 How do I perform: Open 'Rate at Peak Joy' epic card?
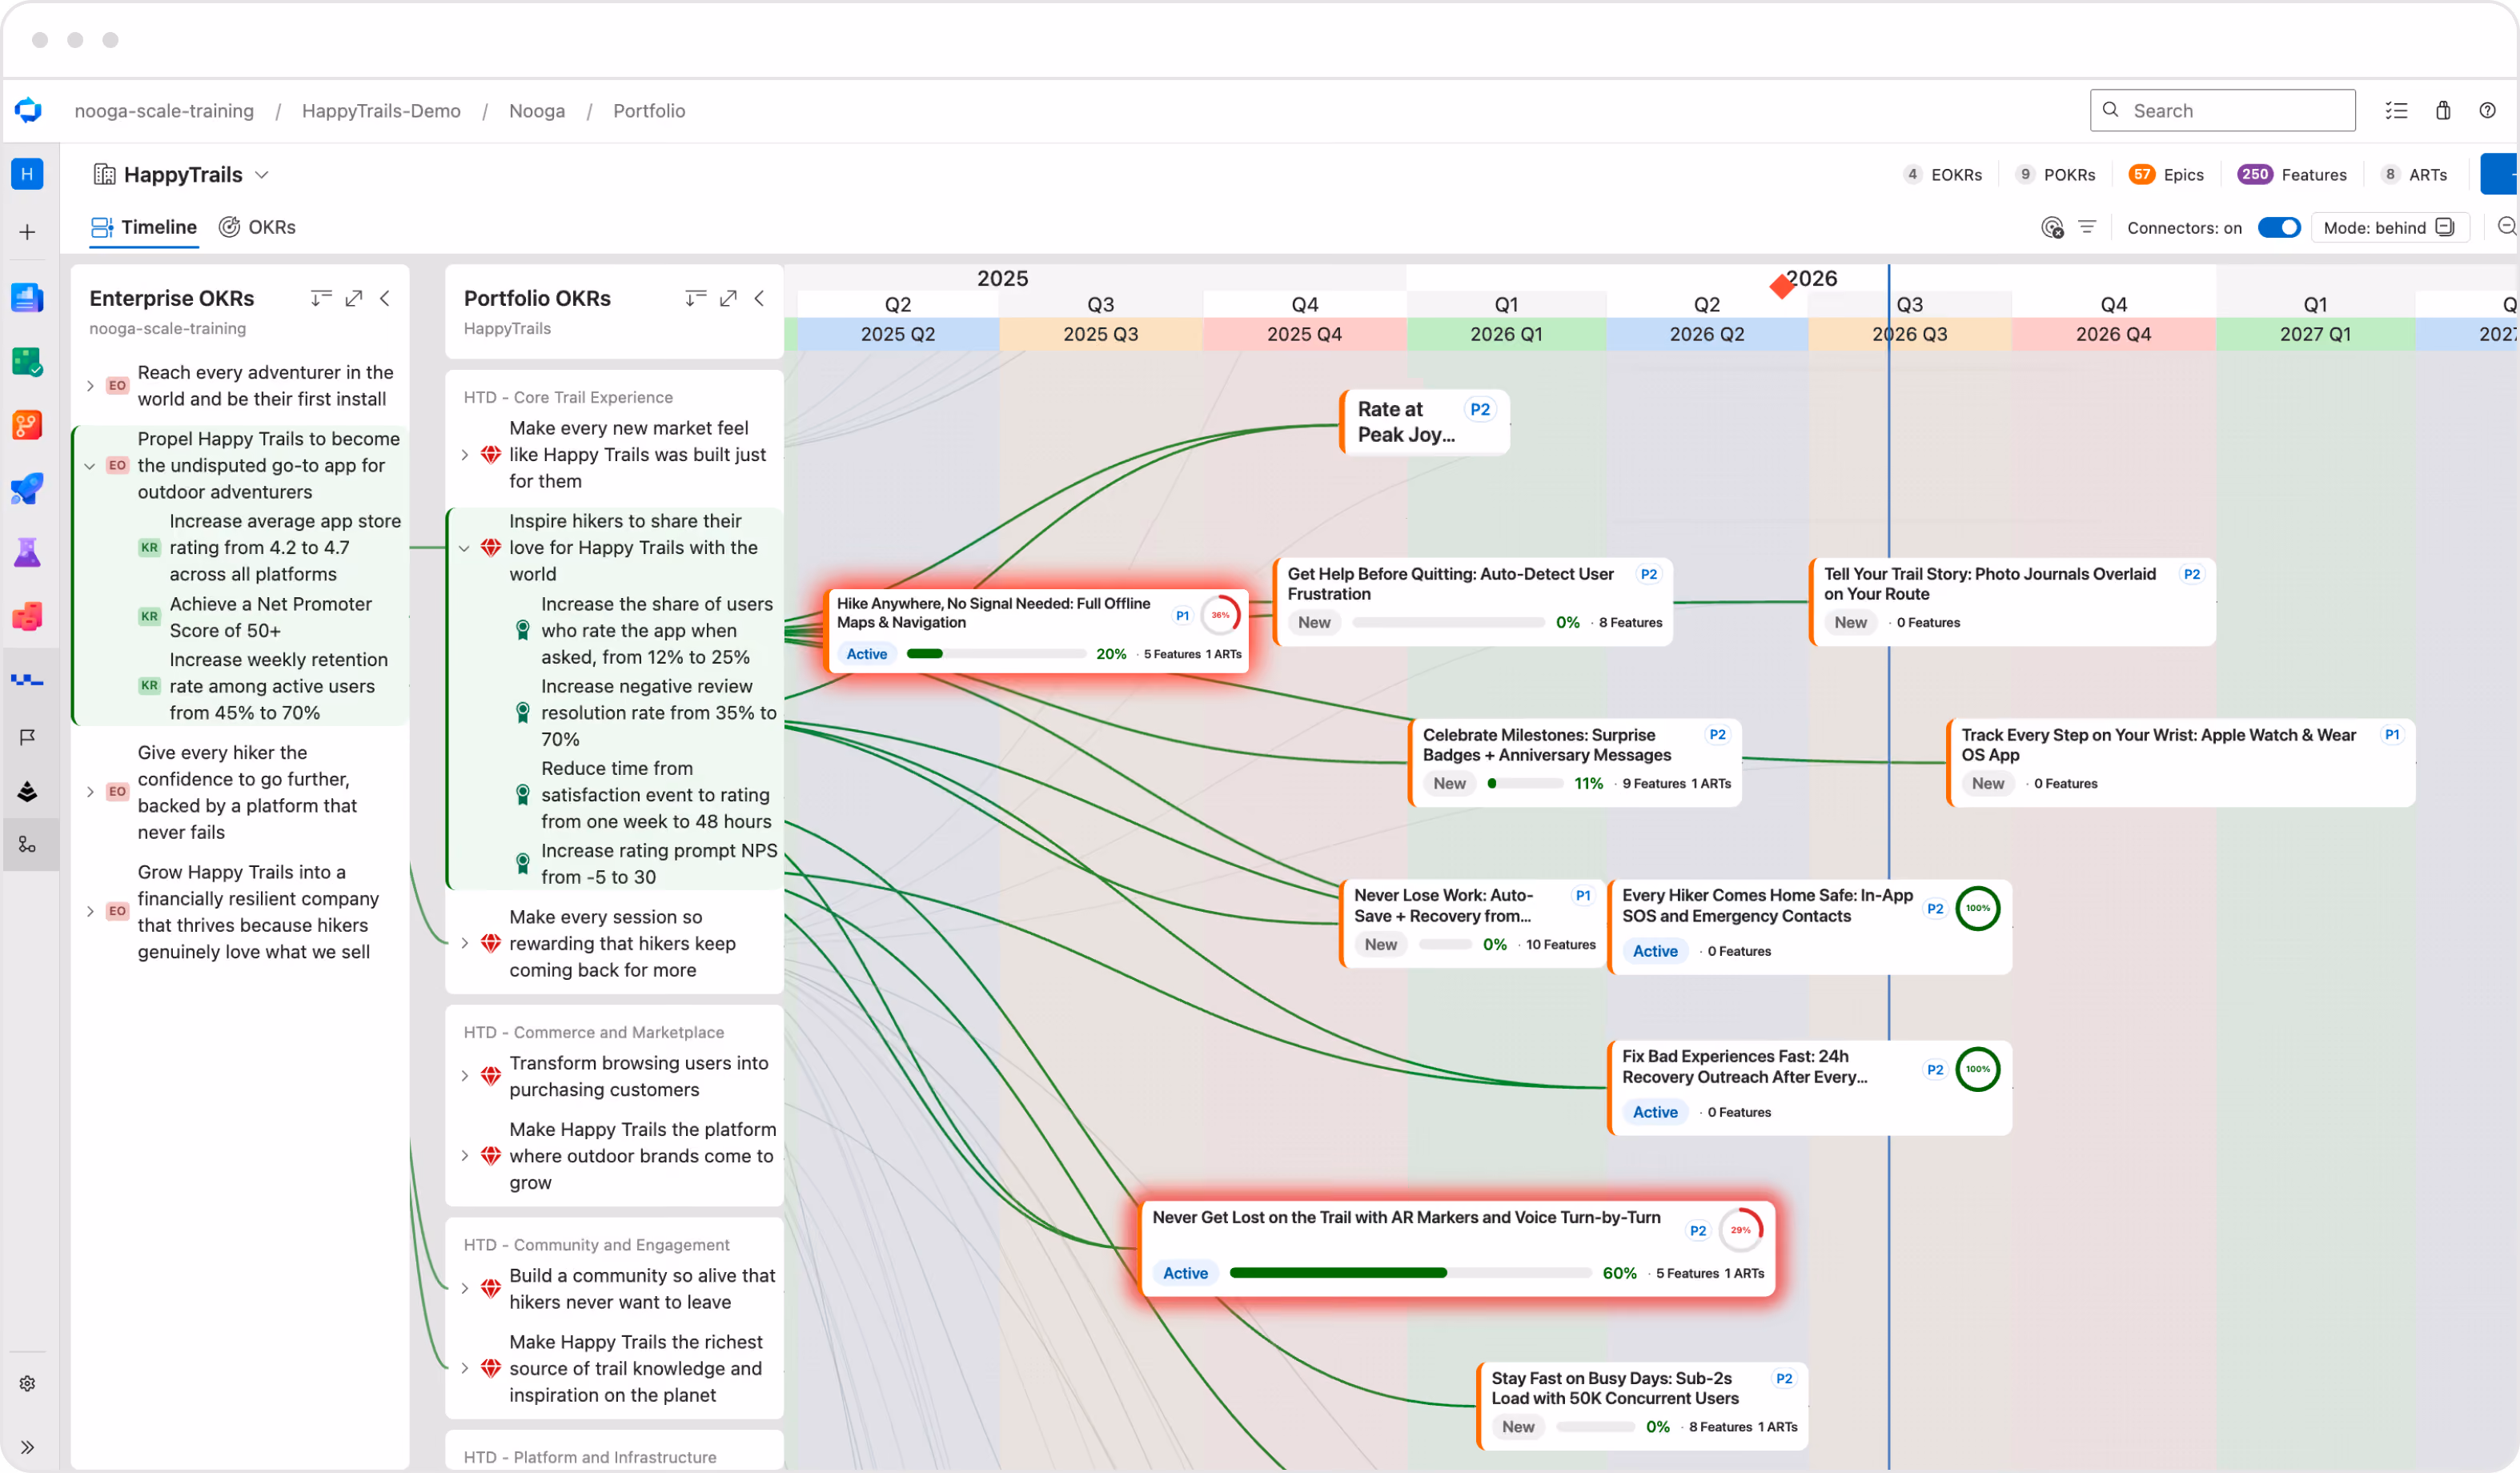(x=1424, y=422)
